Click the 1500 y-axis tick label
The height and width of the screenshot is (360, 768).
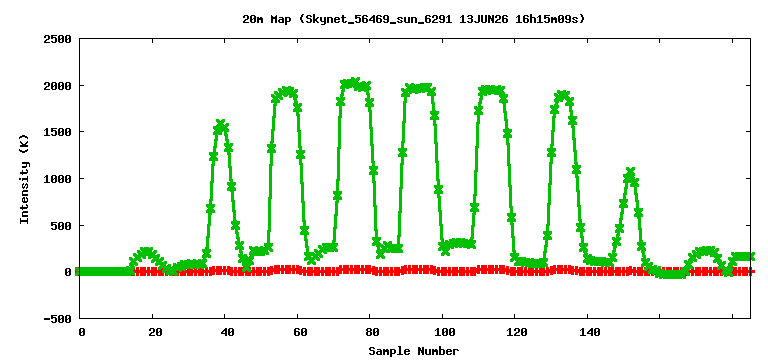58,132
